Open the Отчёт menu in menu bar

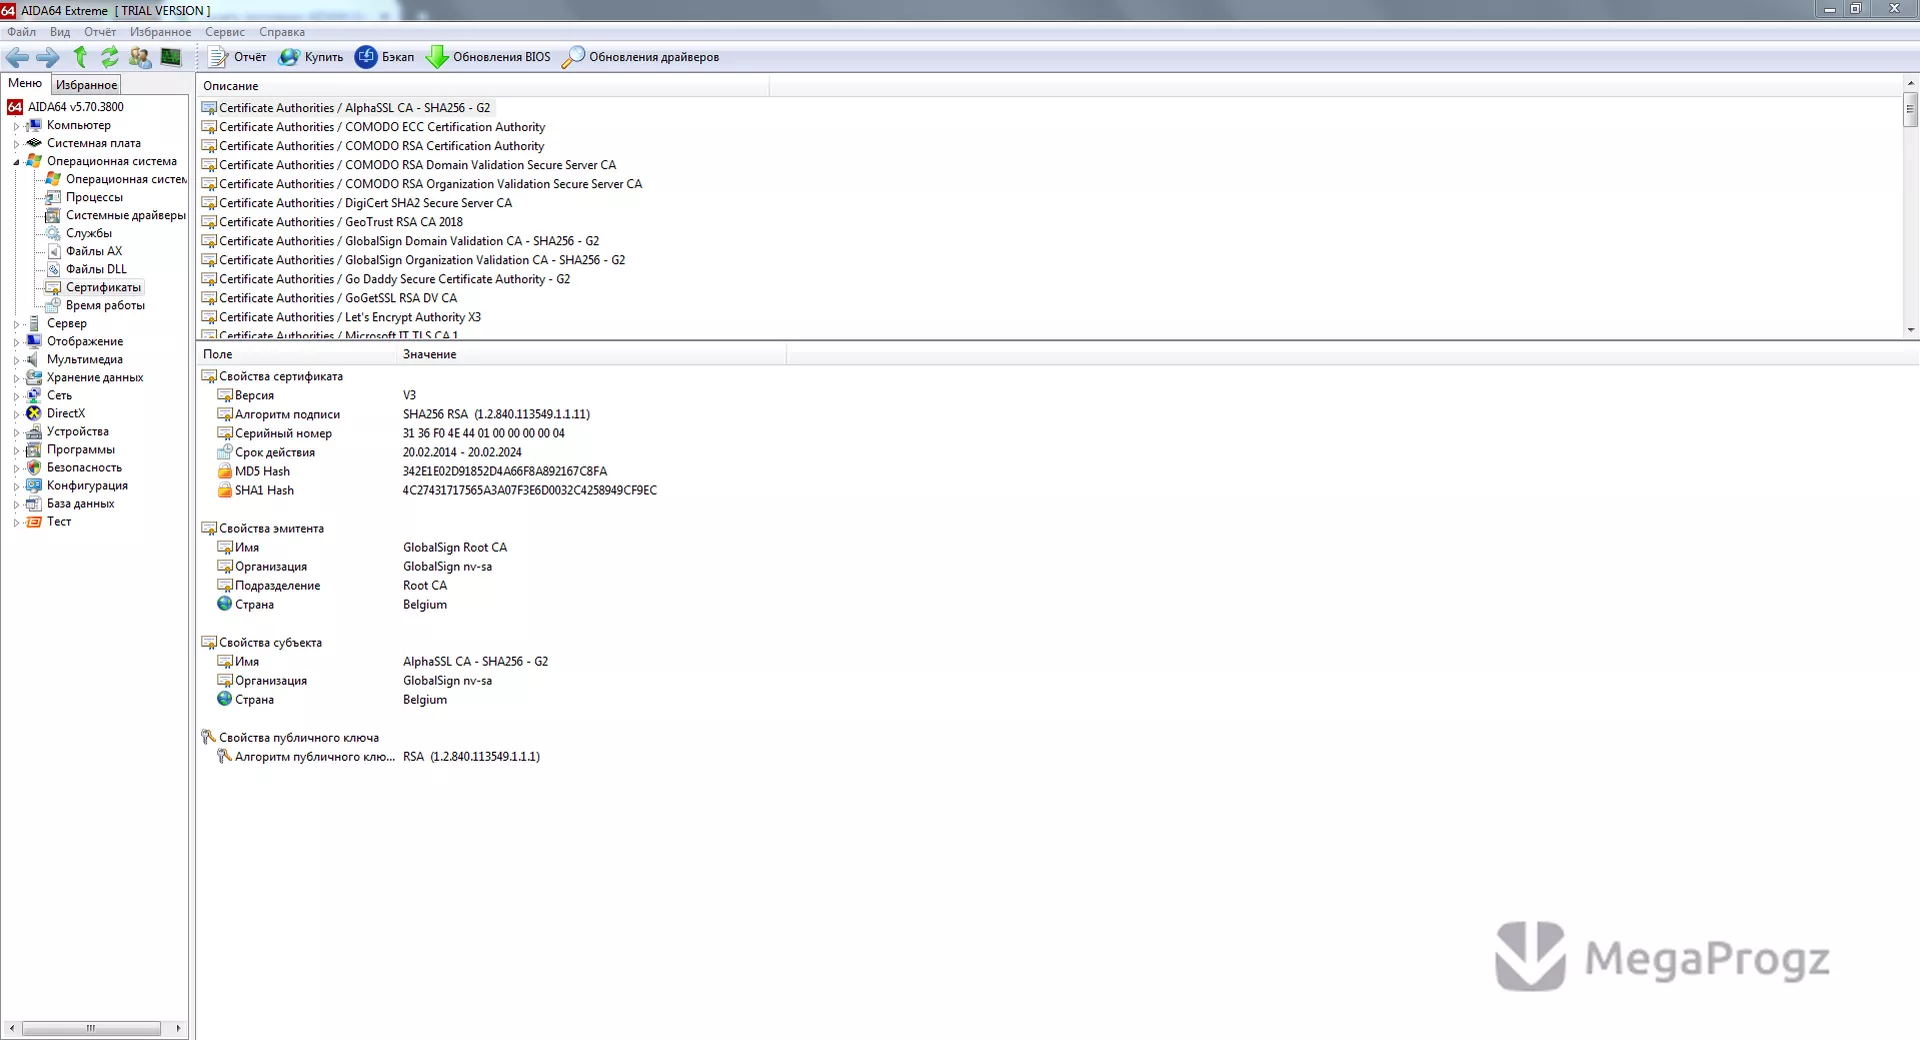(100, 32)
